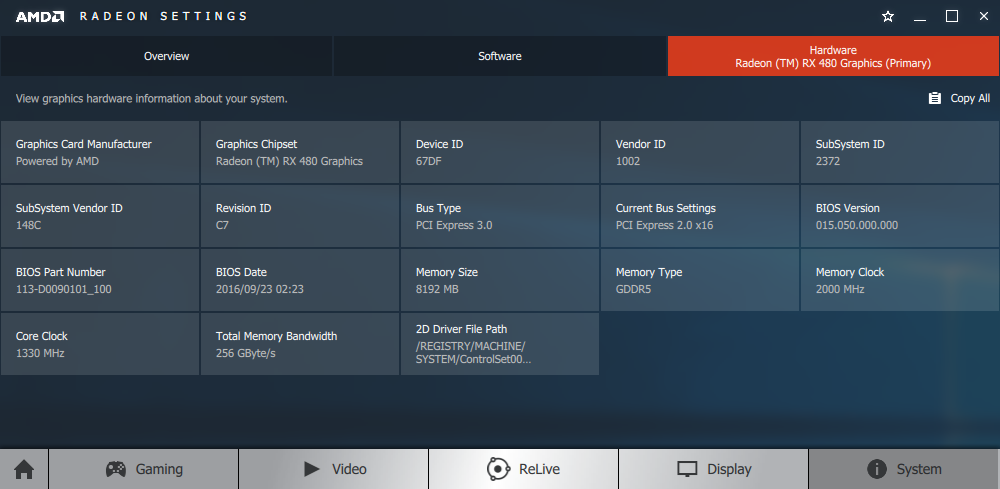Open the System section
The height and width of the screenshot is (489, 1000).
904,469
